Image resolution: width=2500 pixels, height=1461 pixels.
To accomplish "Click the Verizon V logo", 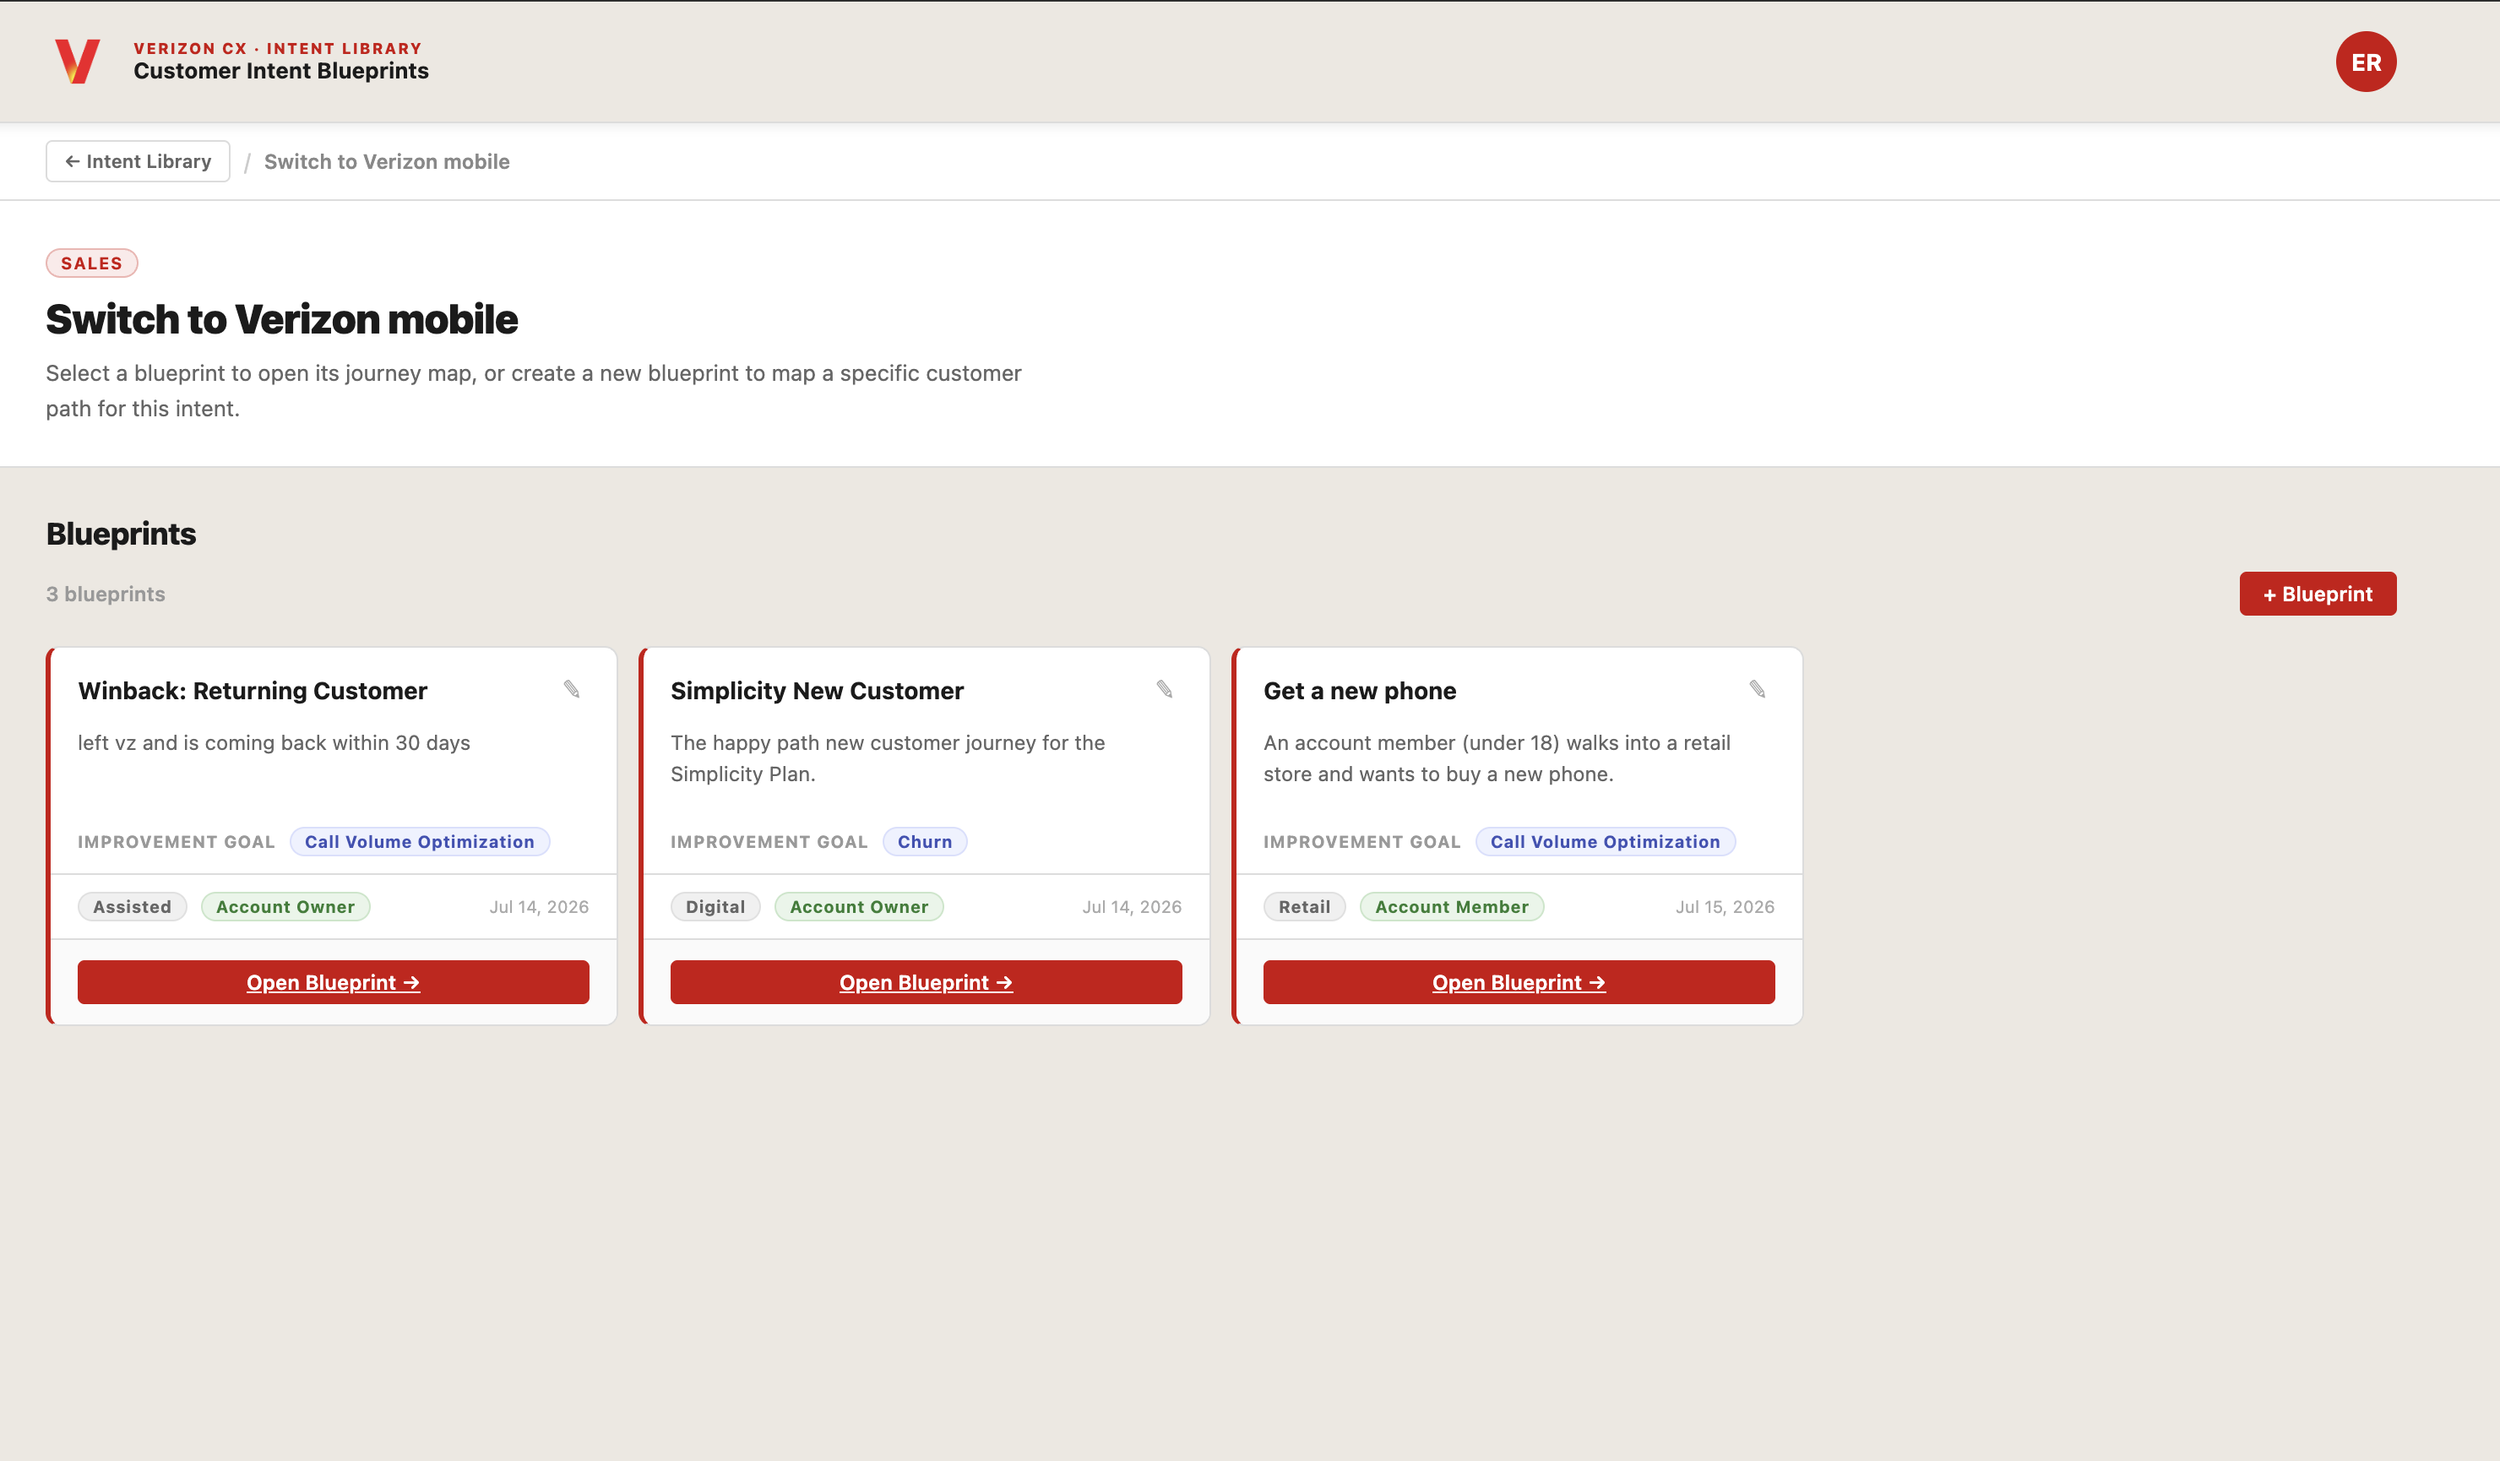I will 77,61.
